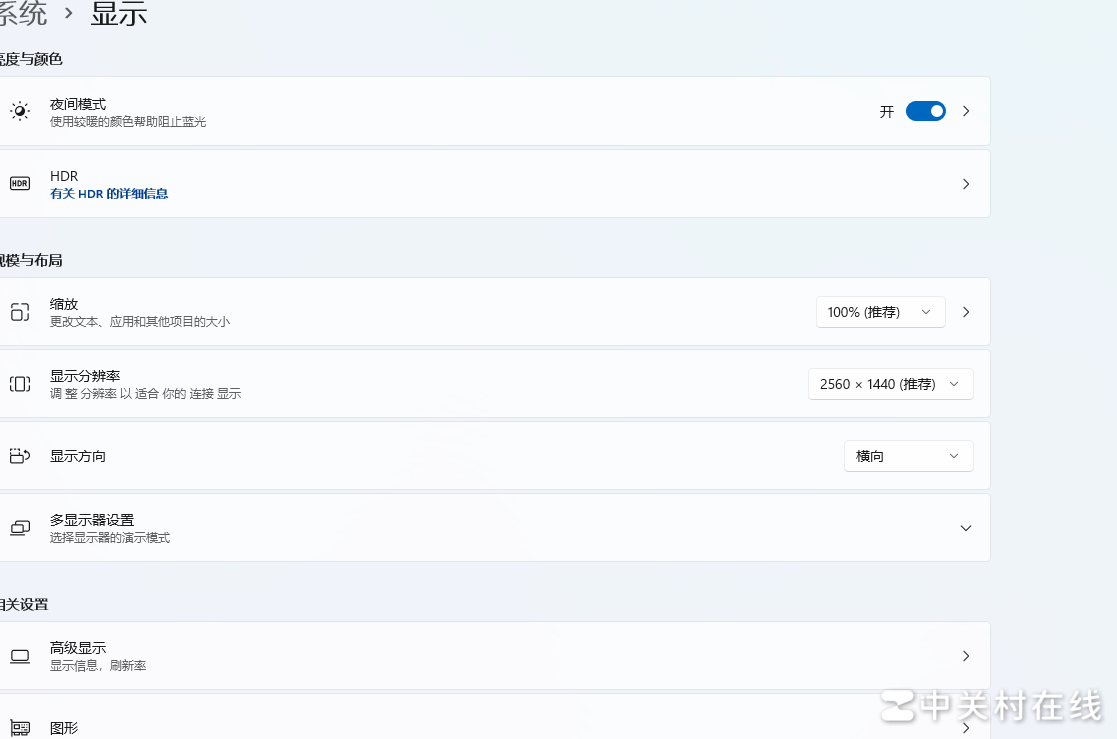The image size is (1117, 739).
Task: Click the multiple displays icon
Action: [20, 528]
